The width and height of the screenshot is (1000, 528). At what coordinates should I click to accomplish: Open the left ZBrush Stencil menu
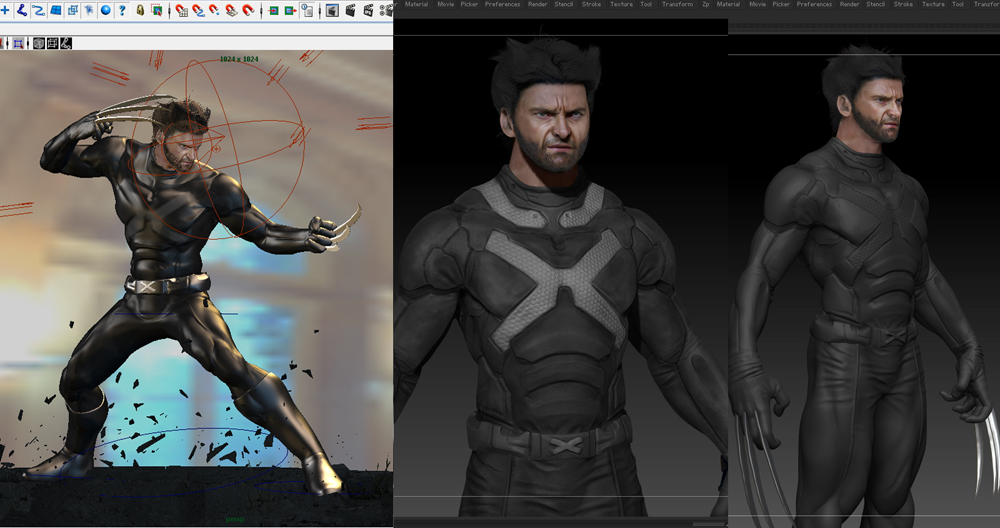(564, 4)
